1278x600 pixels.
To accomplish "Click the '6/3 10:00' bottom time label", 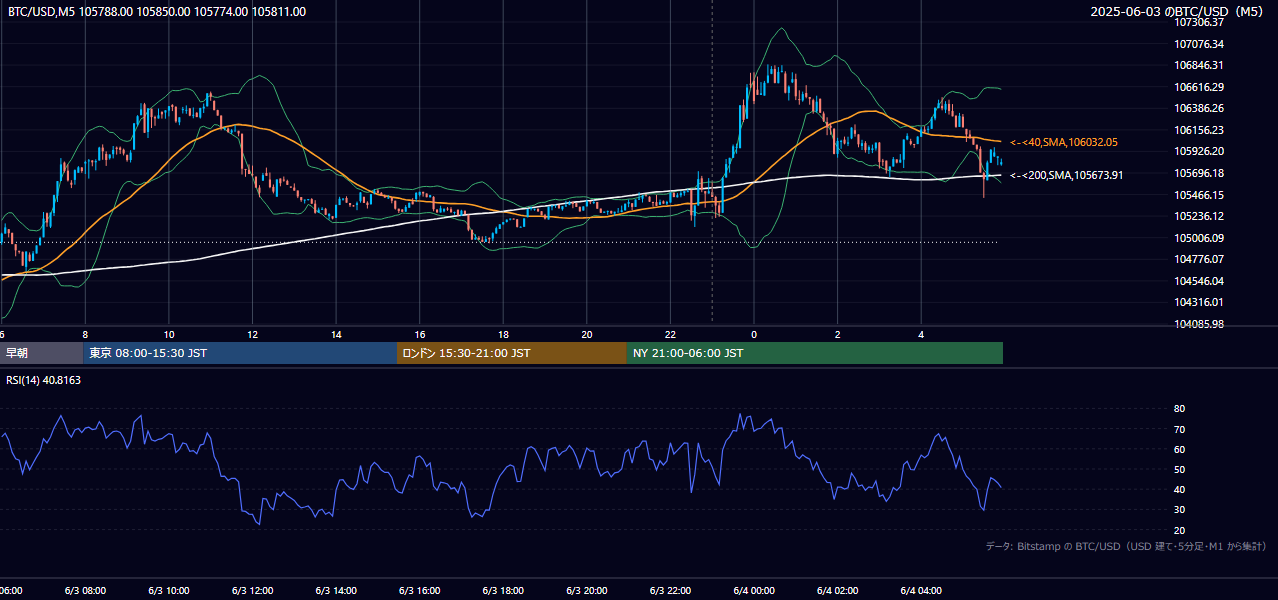I will [x=169, y=591].
